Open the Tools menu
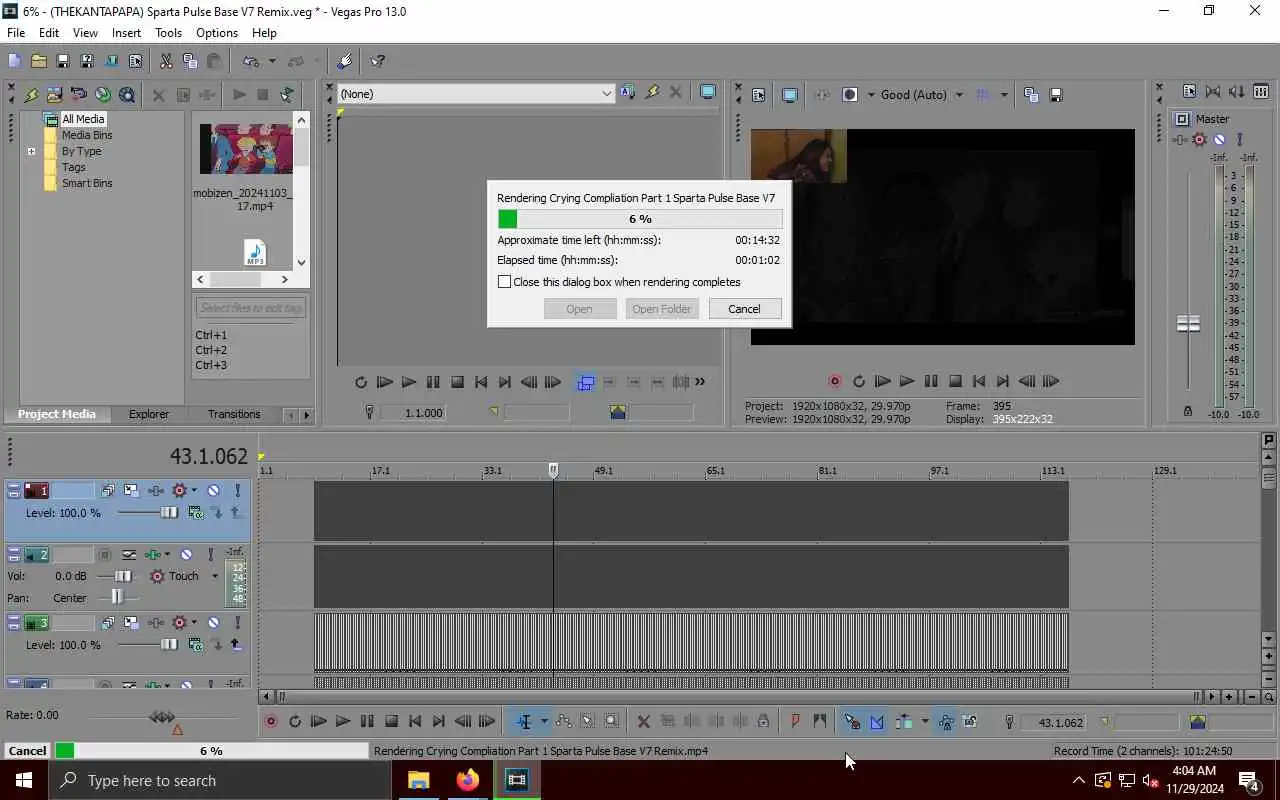The height and width of the screenshot is (800, 1280). tap(168, 33)
